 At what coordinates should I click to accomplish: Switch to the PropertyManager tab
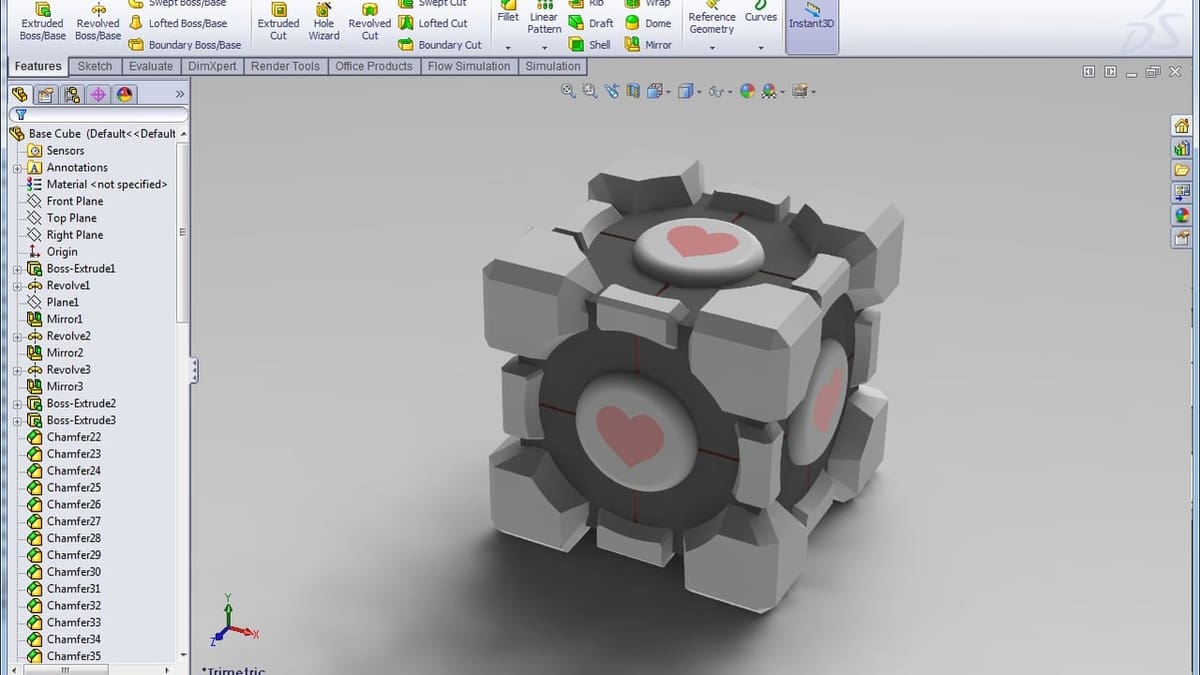click(x=45, y=94)
